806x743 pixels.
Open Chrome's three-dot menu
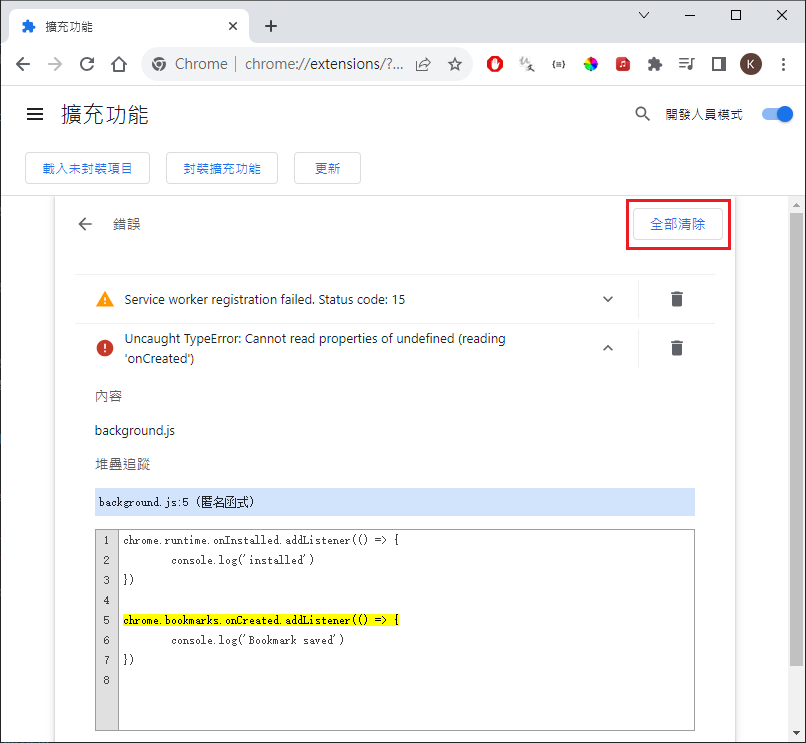click(783, 64)
